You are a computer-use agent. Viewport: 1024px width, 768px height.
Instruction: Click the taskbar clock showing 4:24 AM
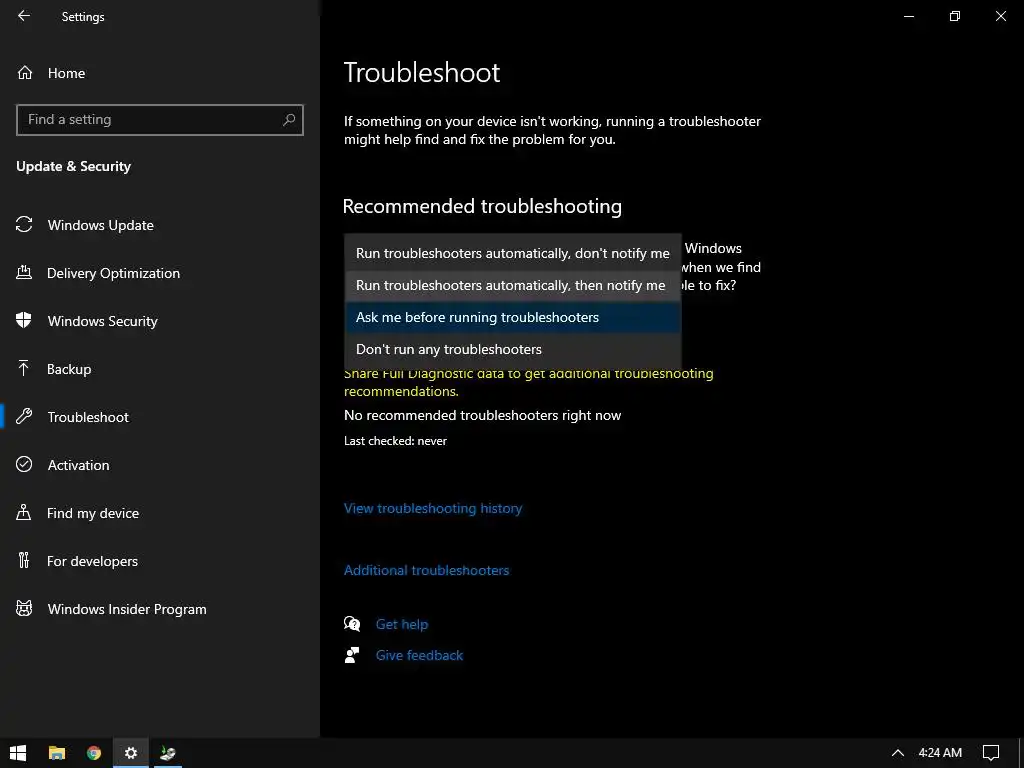pyautogui.click(x=940, y=753)
